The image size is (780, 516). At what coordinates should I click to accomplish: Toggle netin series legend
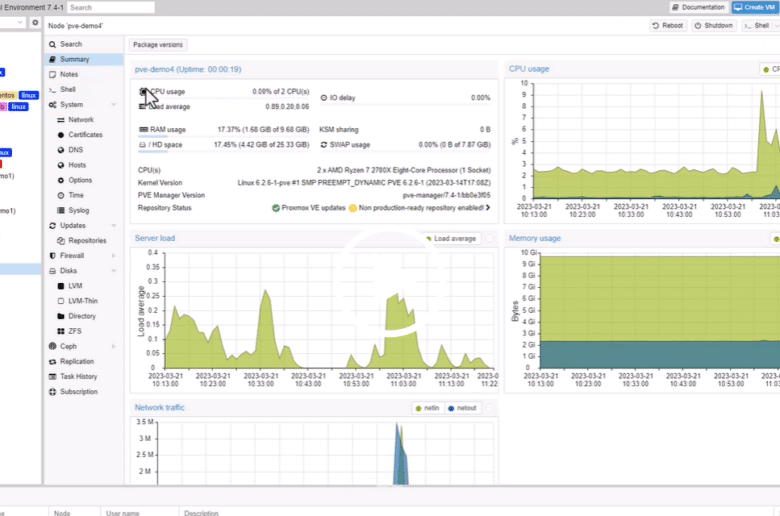tap(427, 408)
